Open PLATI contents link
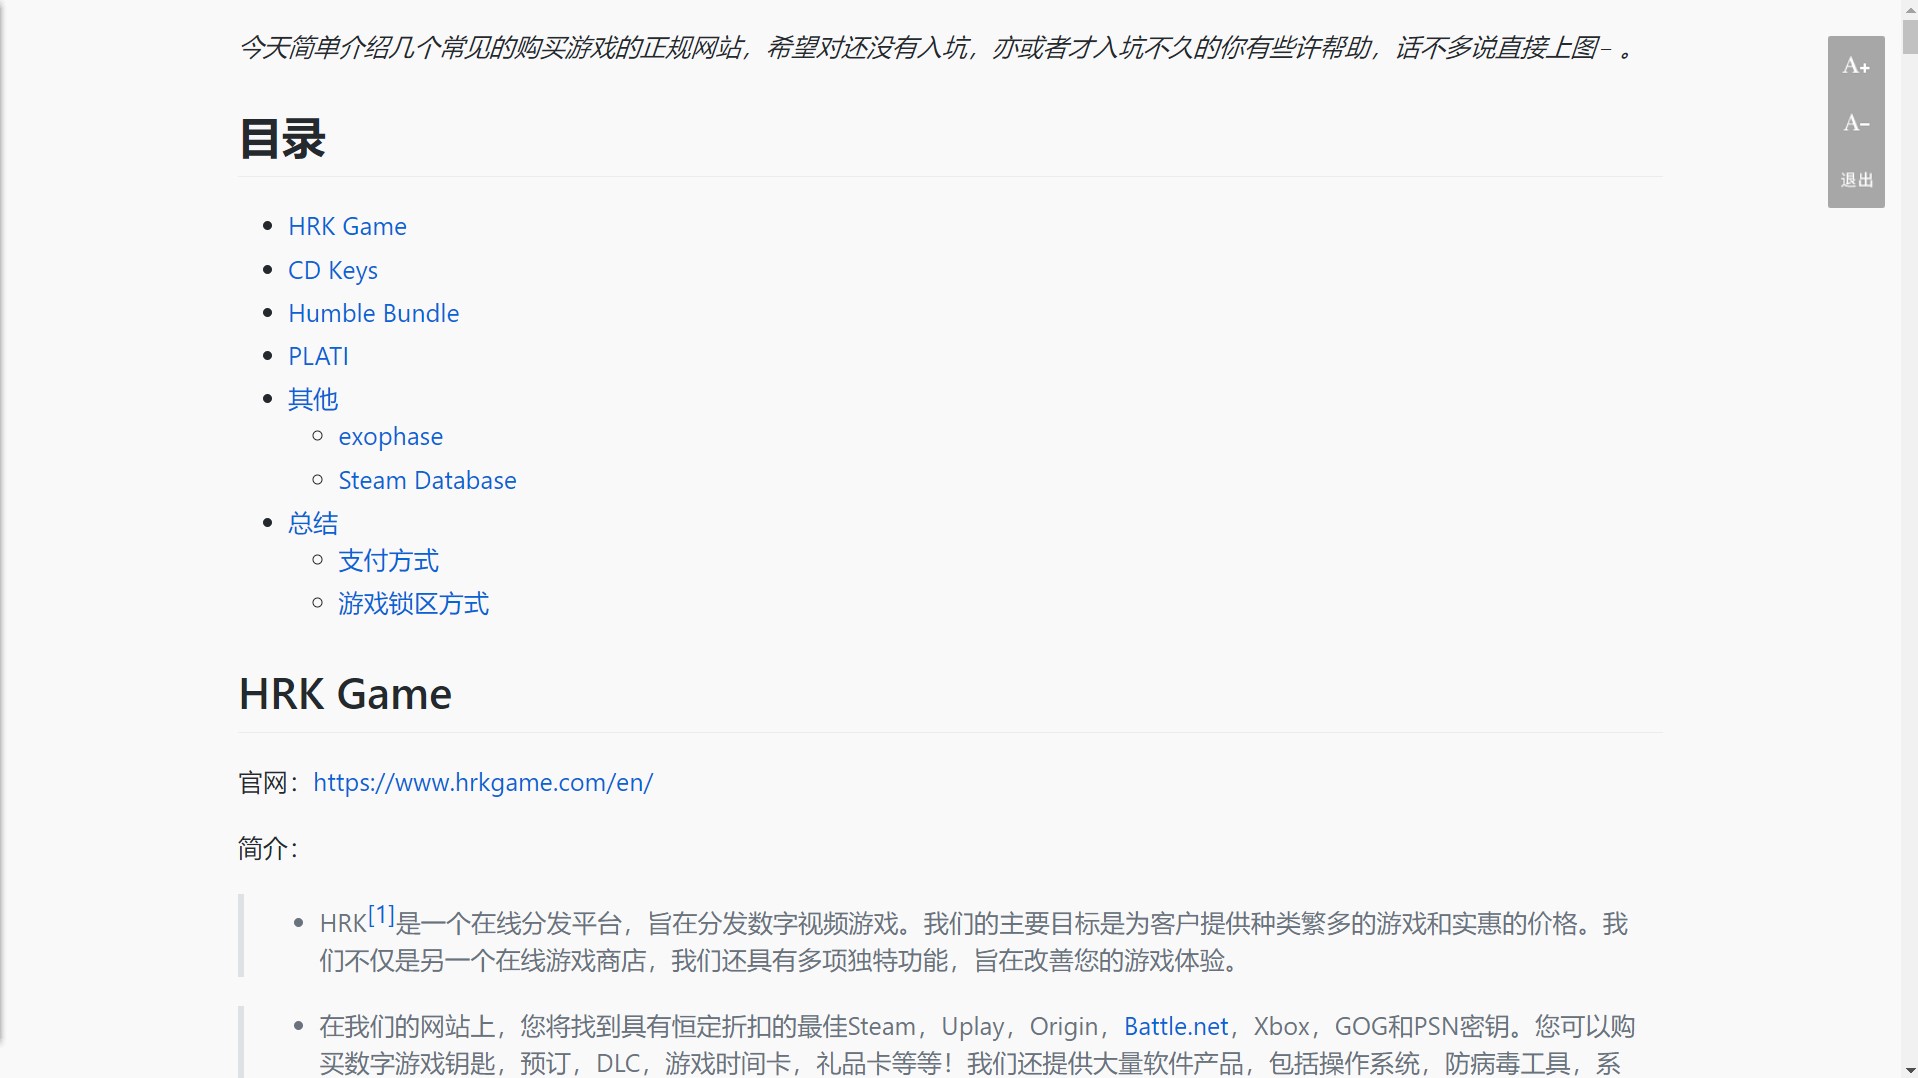The image size is (1918, 1078). coord(318,356)
